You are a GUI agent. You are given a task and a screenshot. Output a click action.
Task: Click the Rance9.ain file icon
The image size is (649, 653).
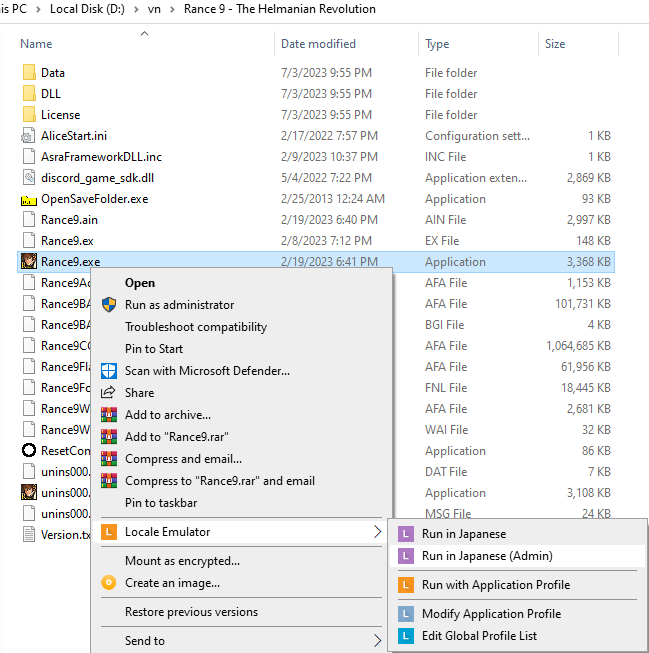click(29, 219)
